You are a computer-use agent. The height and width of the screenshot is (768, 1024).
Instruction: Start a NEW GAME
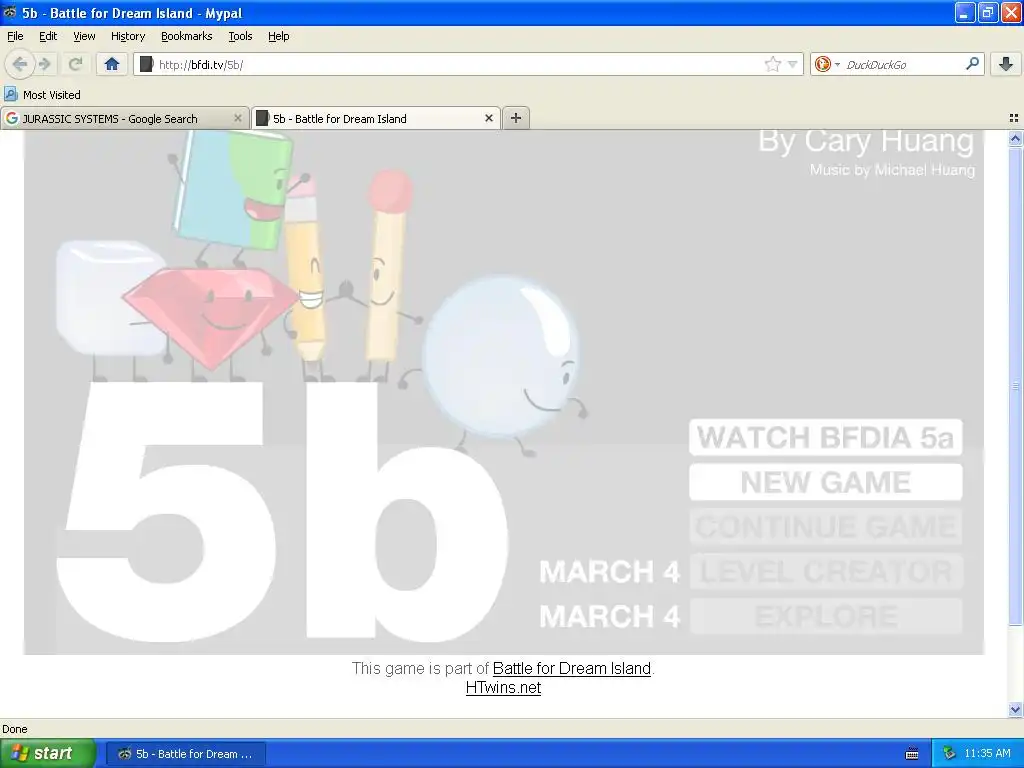click(825, 482)
